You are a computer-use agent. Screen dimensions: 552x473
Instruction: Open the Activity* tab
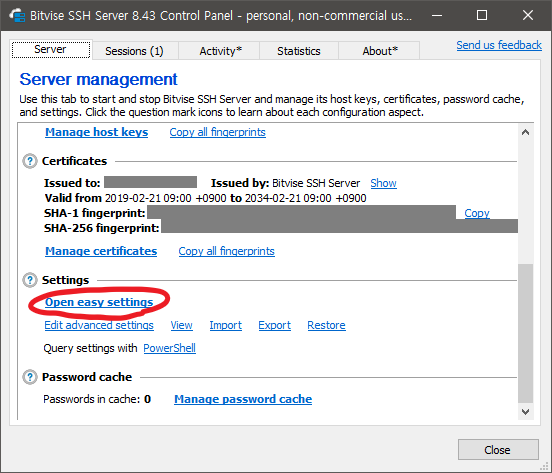tap(220, 51)
